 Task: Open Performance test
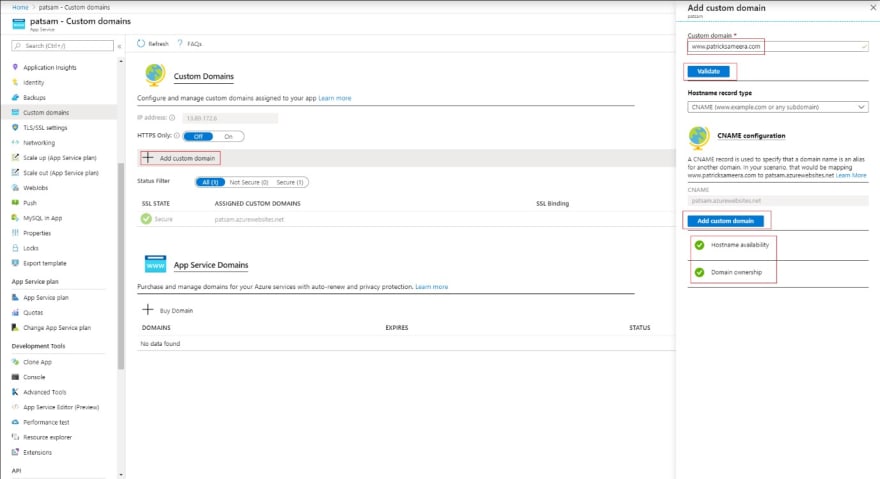[x=46, y=422]
